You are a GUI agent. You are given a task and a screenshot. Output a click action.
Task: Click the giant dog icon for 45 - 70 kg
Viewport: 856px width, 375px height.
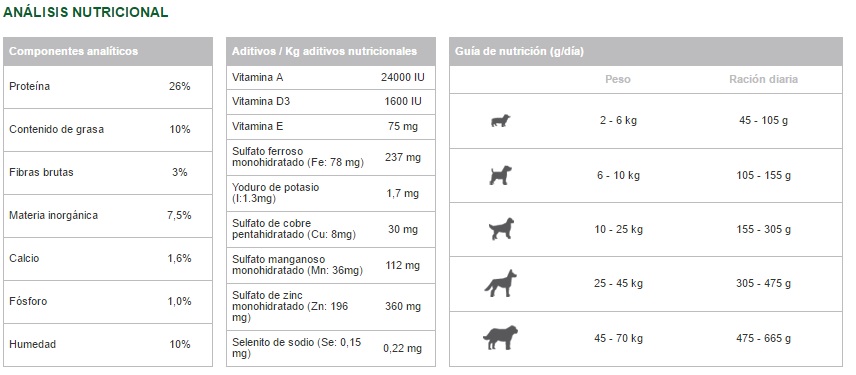tap(501, 338)
